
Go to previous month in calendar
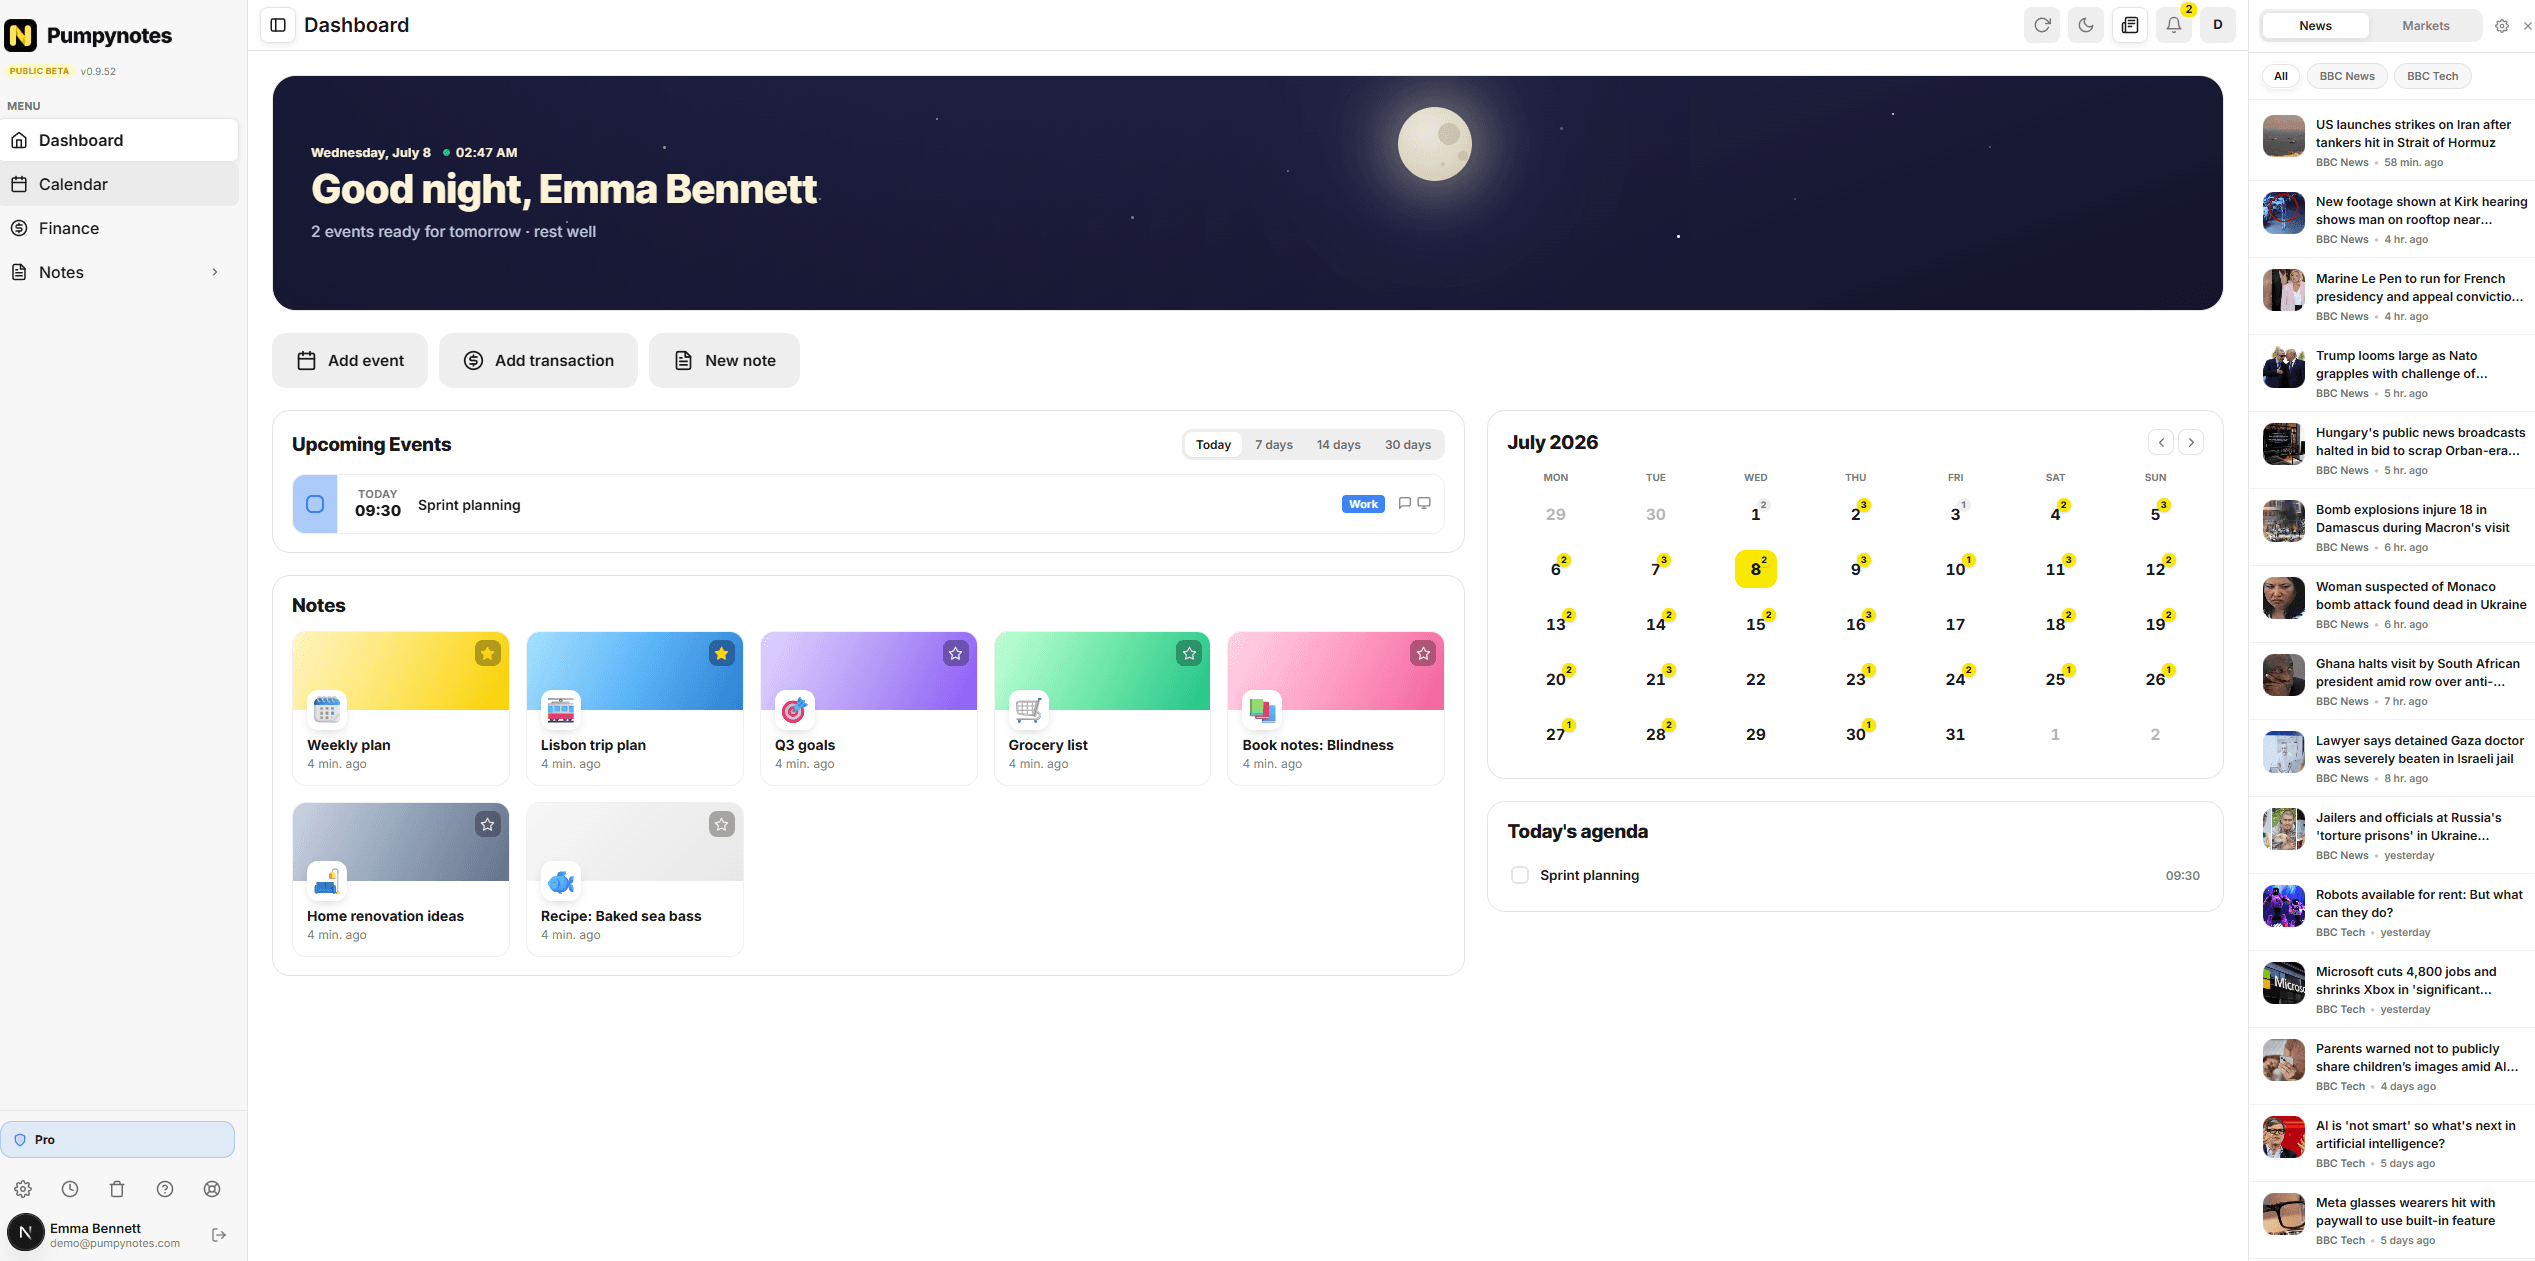(x=2161, y=442)
